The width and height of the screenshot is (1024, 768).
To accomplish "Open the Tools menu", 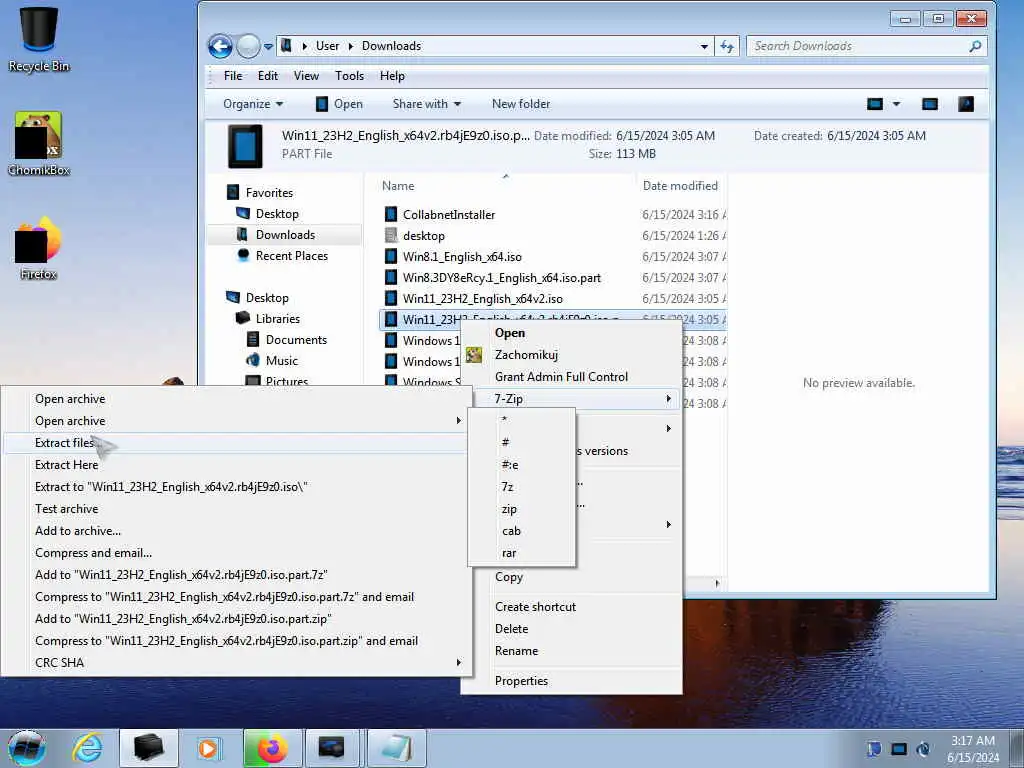I will click(x=349, y=76).
